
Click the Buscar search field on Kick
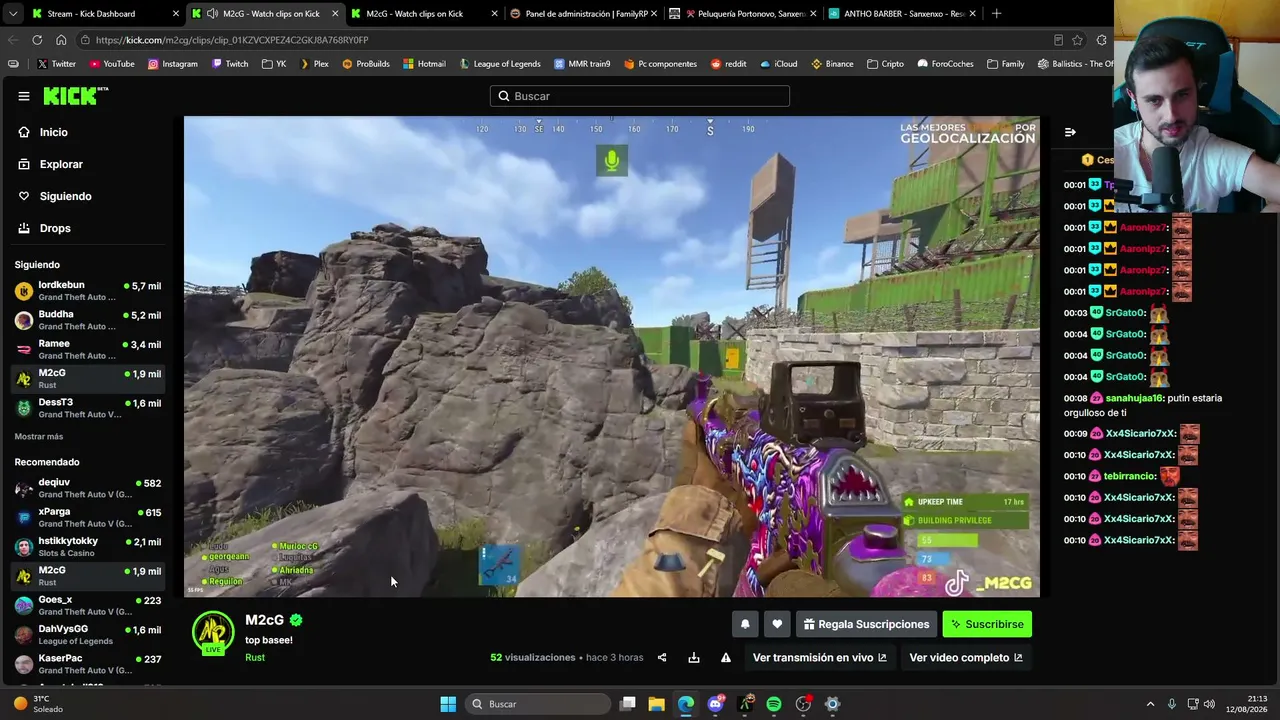640,96
